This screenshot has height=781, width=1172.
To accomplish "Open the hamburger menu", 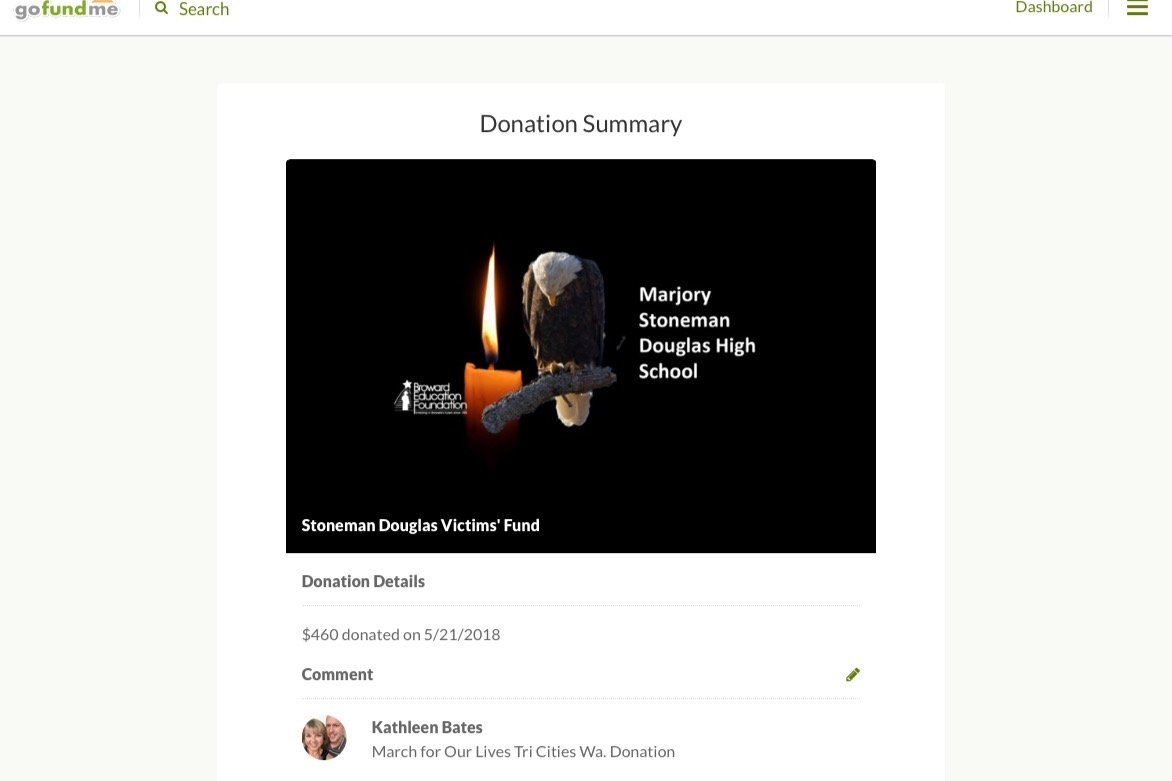I will [1137, 8].
